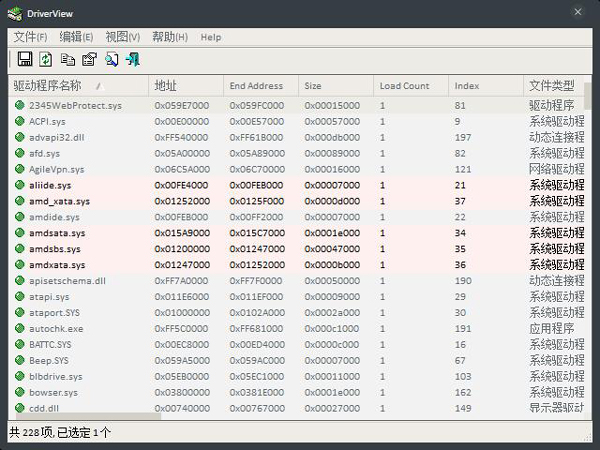The height and width of the screenshot is (450, 600).
Task: Sort by Load Count column header
Action: [x=411, y=86]
